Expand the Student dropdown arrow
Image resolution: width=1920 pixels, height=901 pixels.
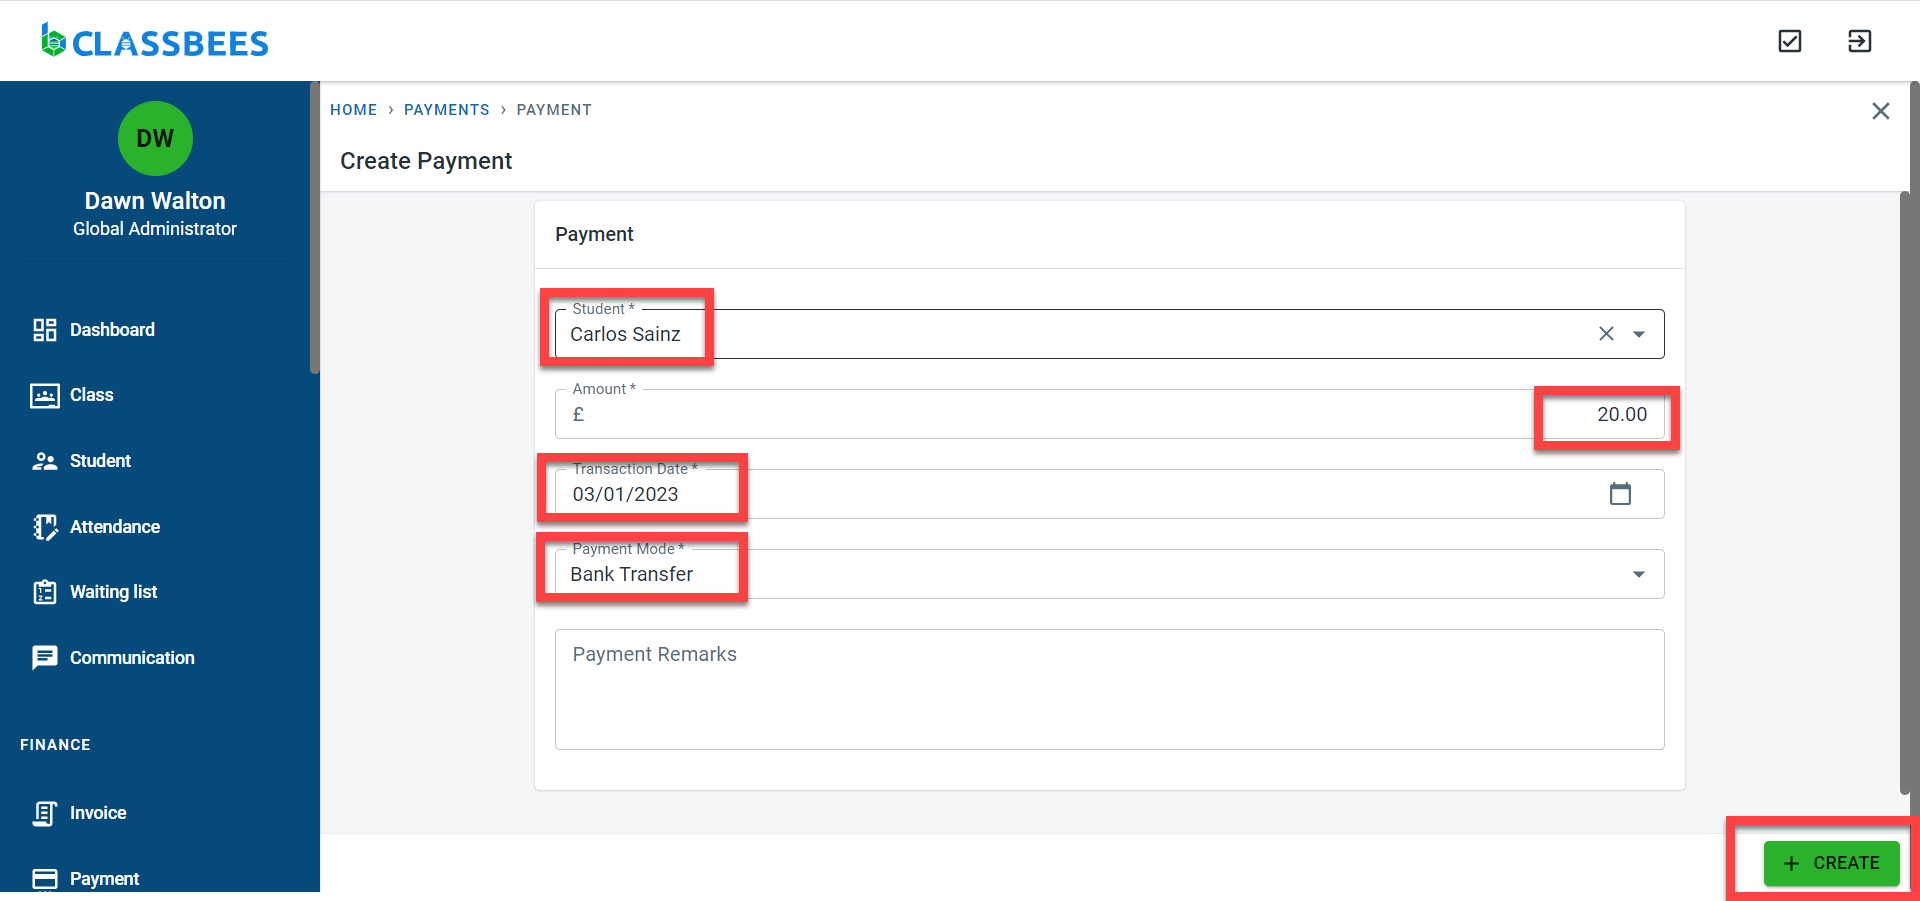tap(1639, 334)
